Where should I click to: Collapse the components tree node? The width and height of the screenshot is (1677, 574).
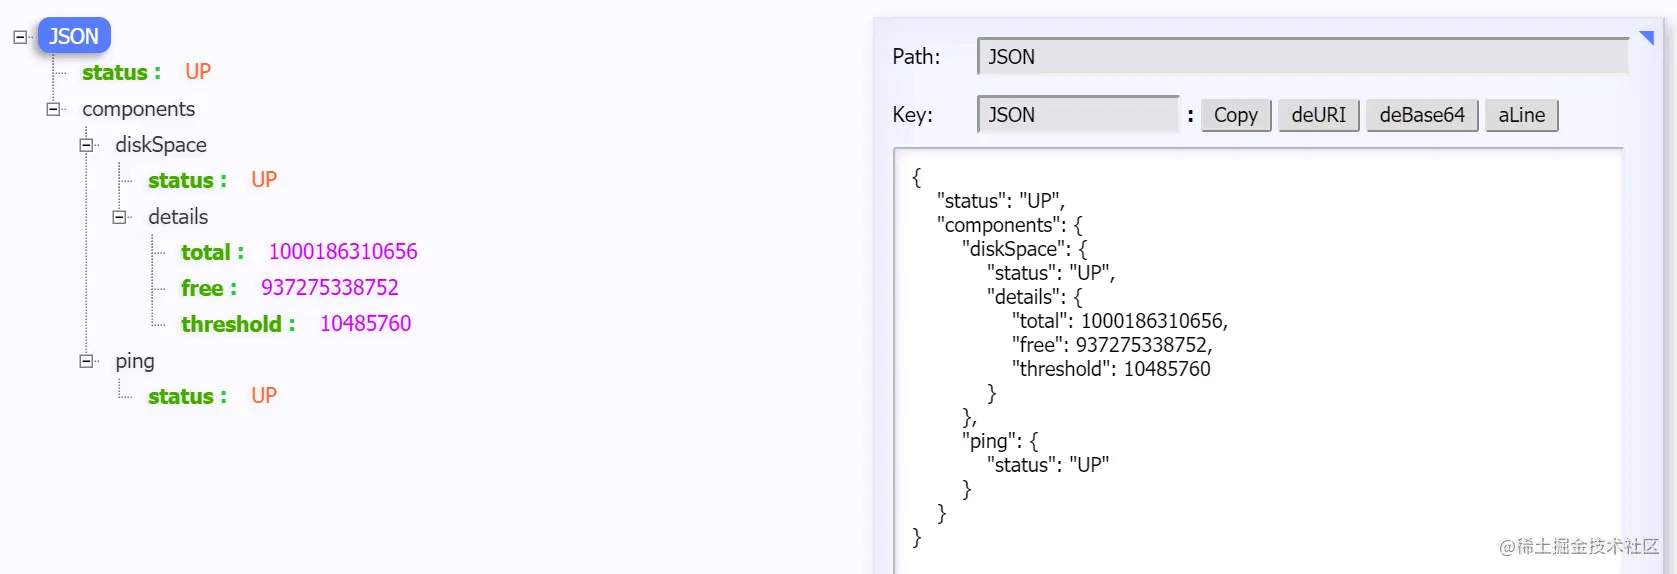pos(53,109)
